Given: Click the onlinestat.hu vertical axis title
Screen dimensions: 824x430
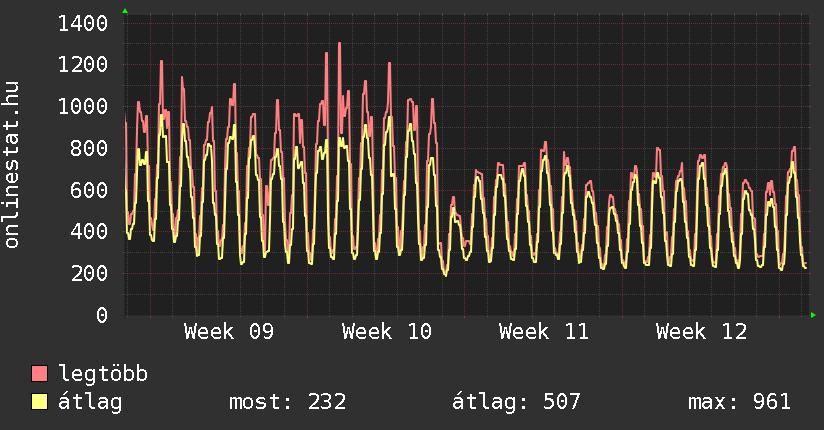Looking at the screenshot, I should coord(12,165).
